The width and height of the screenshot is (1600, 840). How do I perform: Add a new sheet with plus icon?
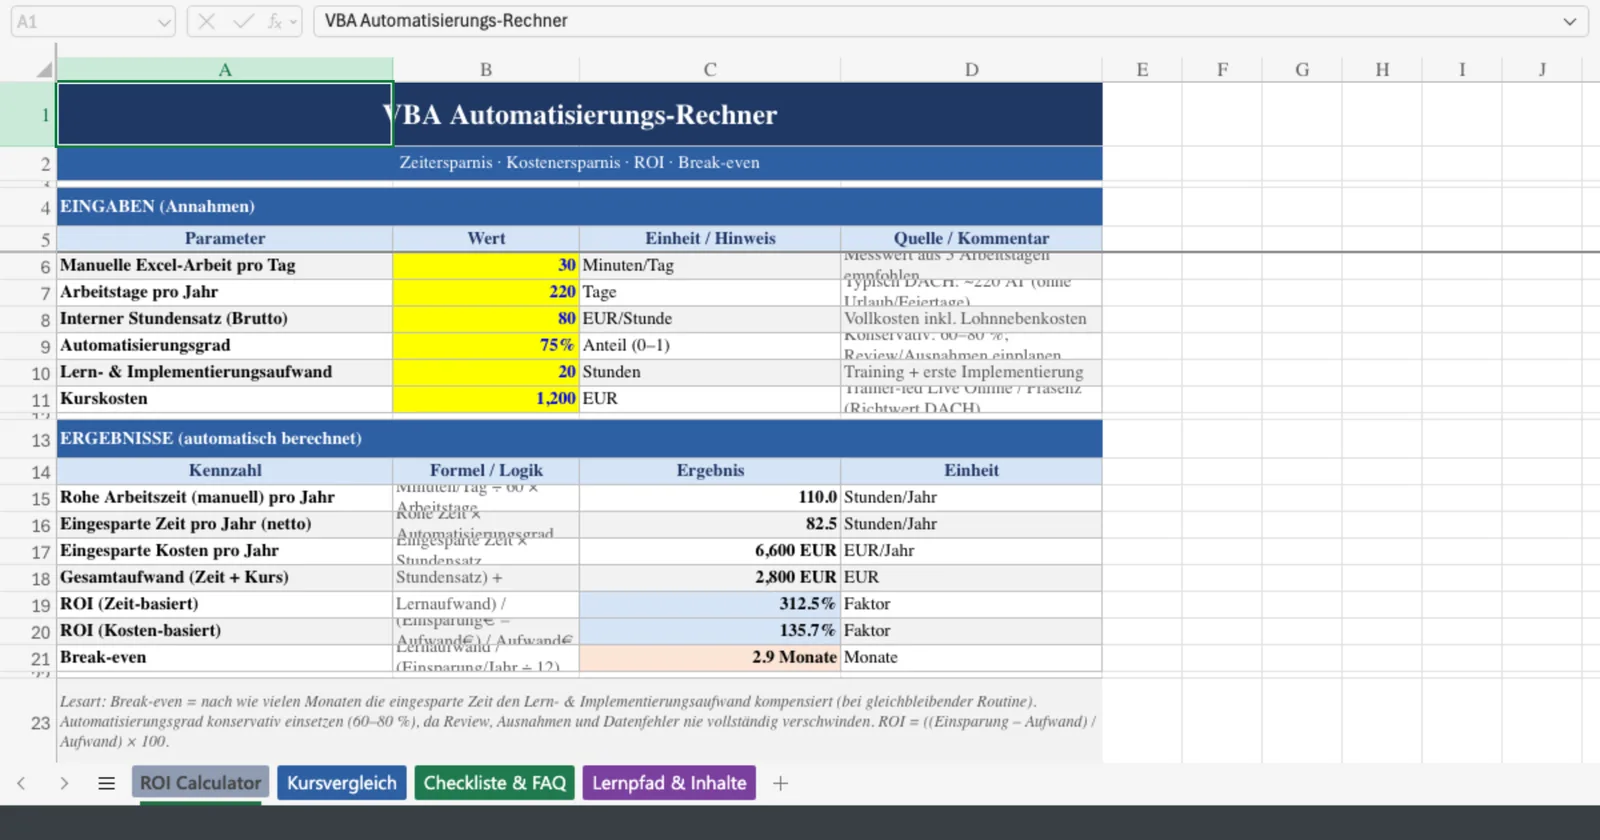(x=780, y=783)
